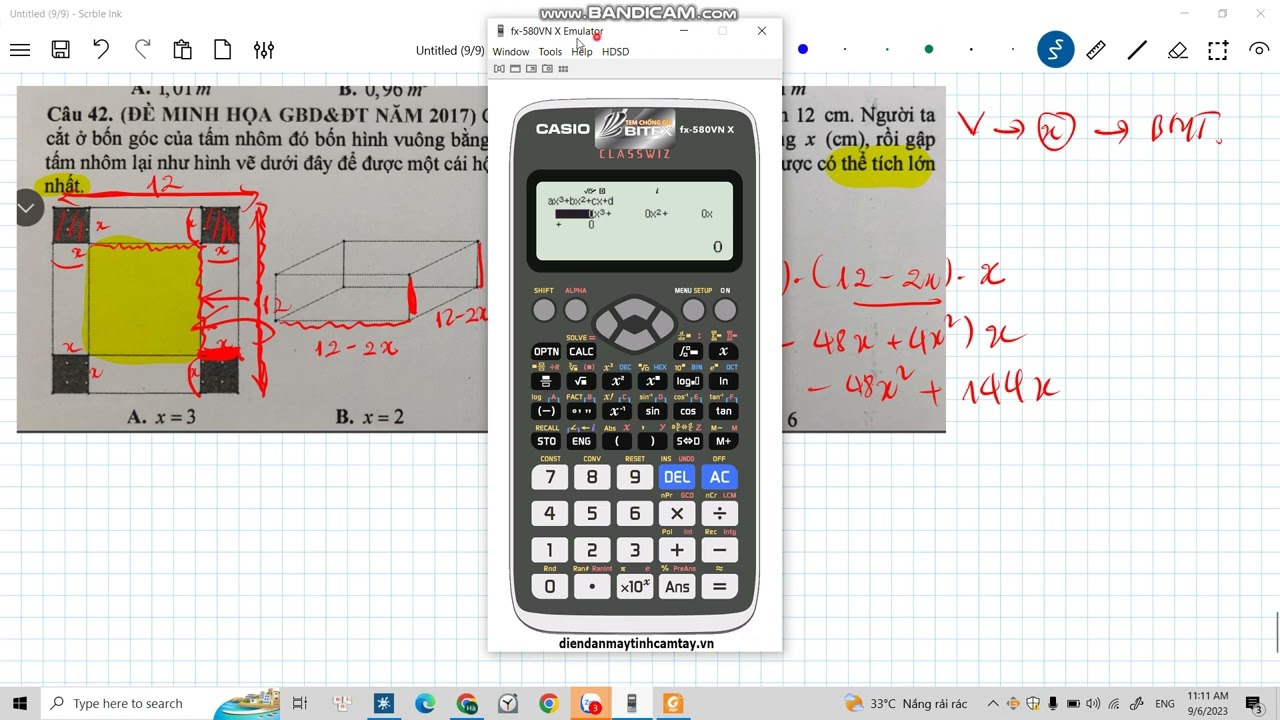Open the Scrble Ink hamburger menu
Viewport: 1280px width, 720px height.
(20, 50)
